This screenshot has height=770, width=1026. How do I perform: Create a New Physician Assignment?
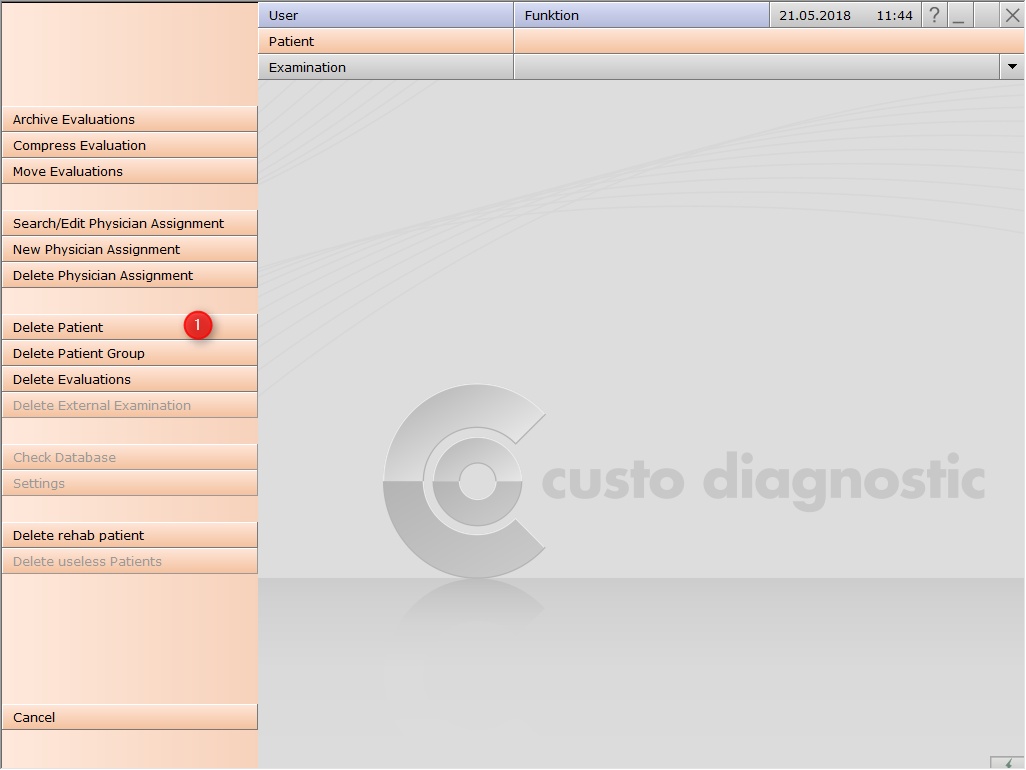pos(130,249)
